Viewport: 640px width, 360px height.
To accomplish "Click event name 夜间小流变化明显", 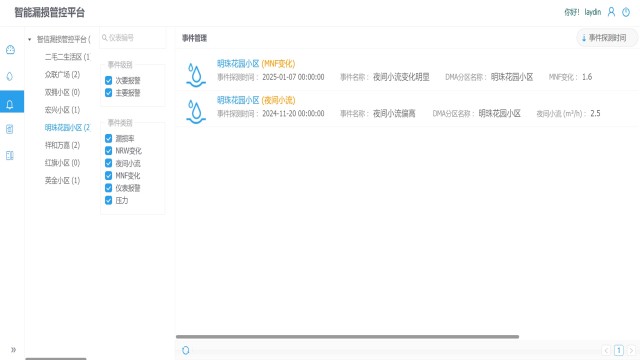I will 401,77.
